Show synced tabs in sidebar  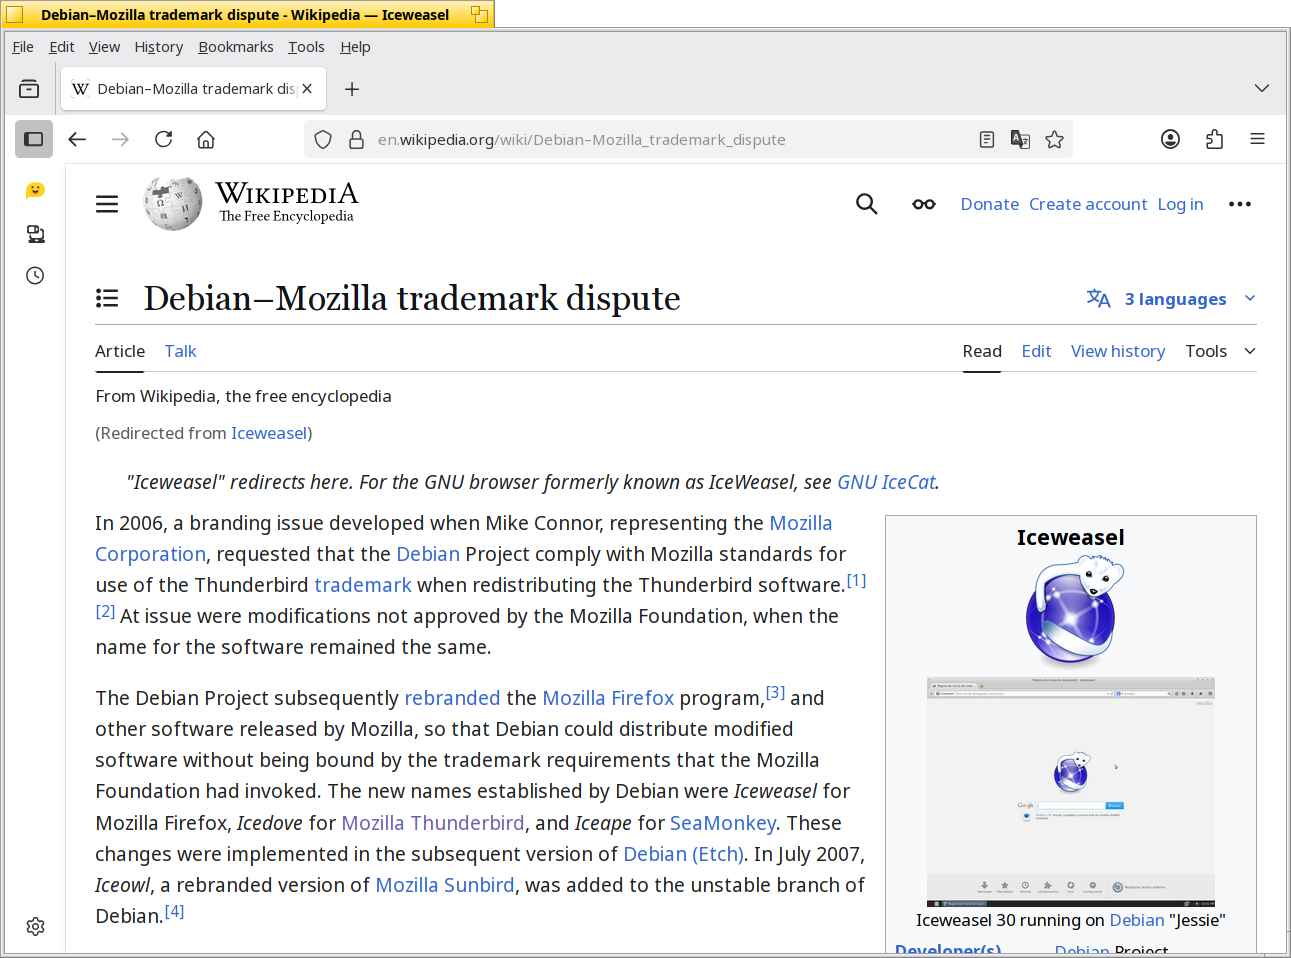[x=35, y=233]
